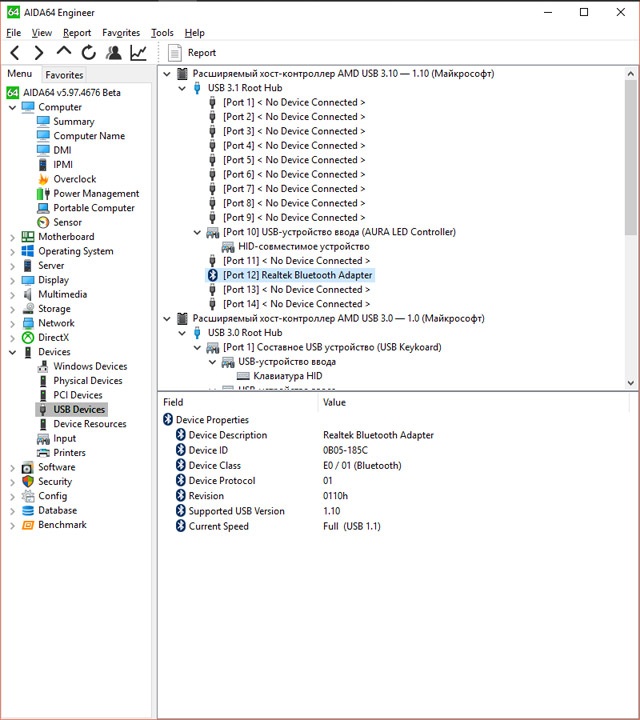
Task: Collapse the USB 3.1 Root Hub
Action: pyautogui.click(x=182, y=88)
